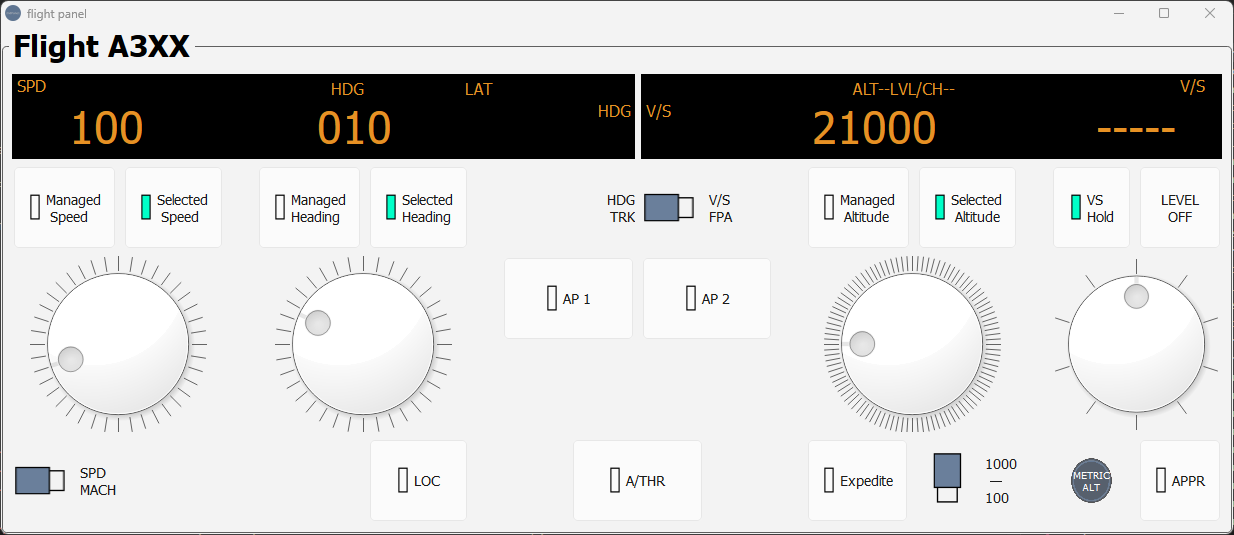The width and height of the screenshot is (1234, 535).
Task: Activate the Expedite button
Action: tap(857, 480)
